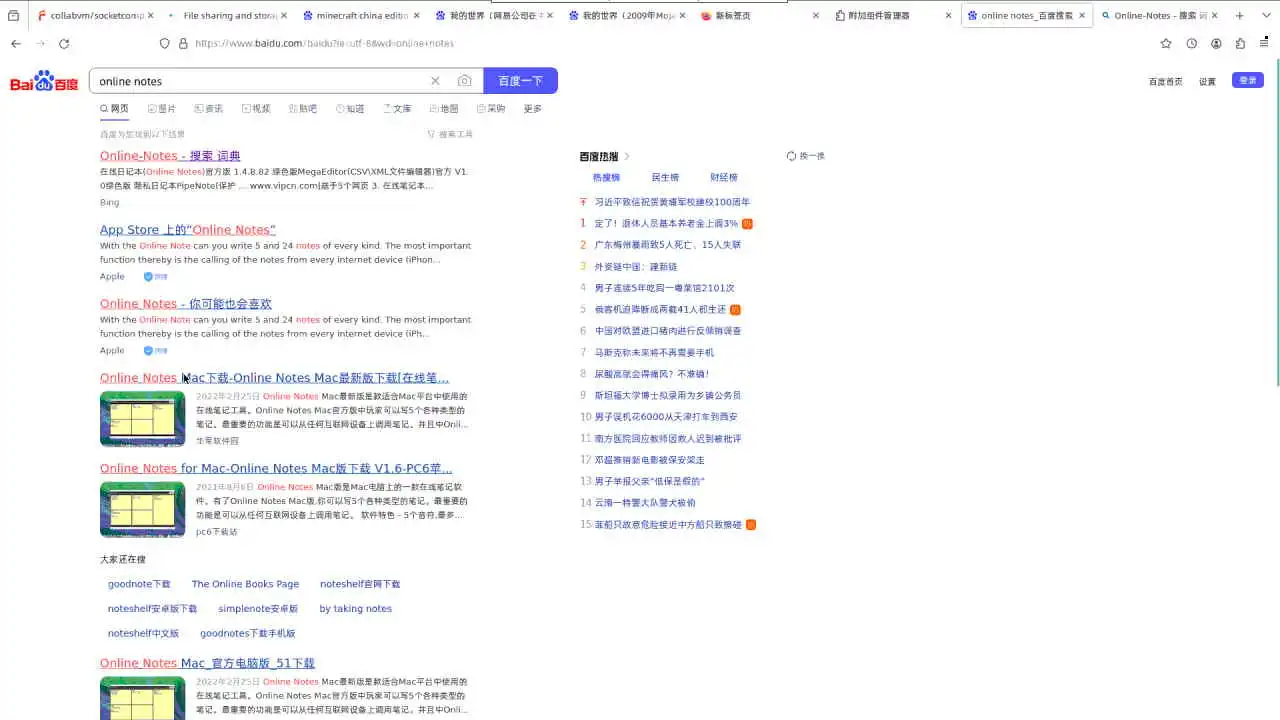
Task: Open hot topic 外资链中国: 建新链
Action: 636,266
